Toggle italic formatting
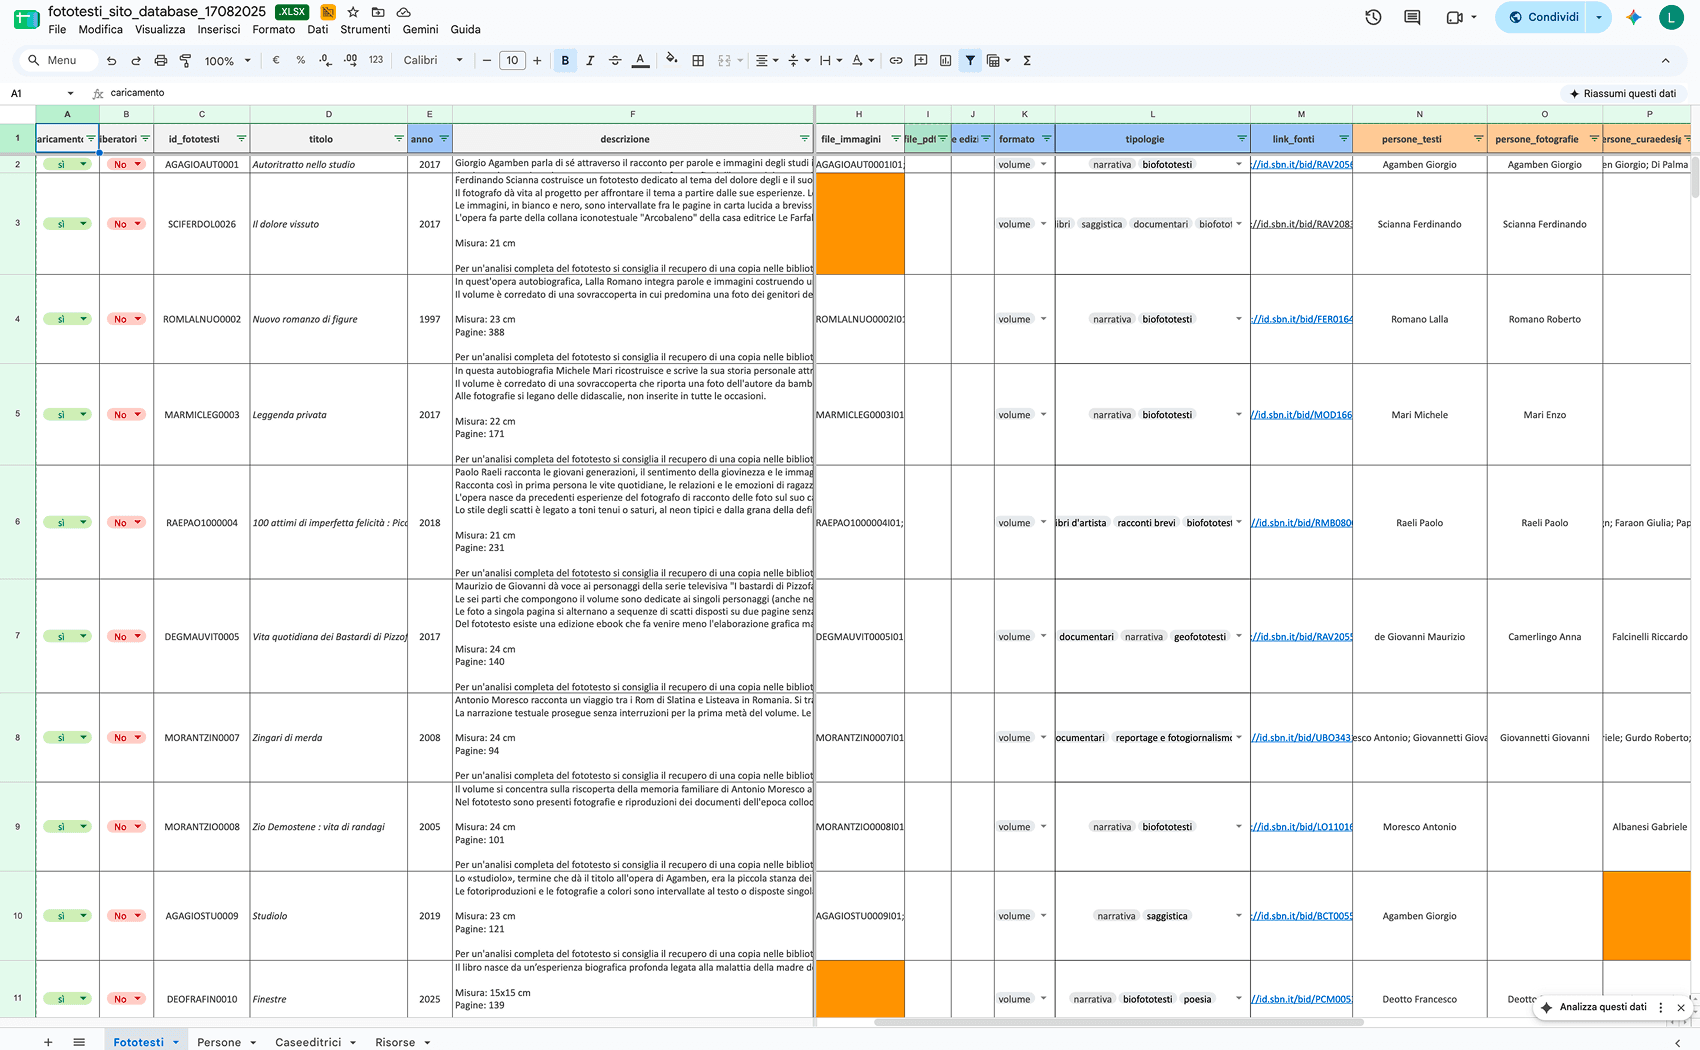The image size is (1700, 1050). pos(590,61)
